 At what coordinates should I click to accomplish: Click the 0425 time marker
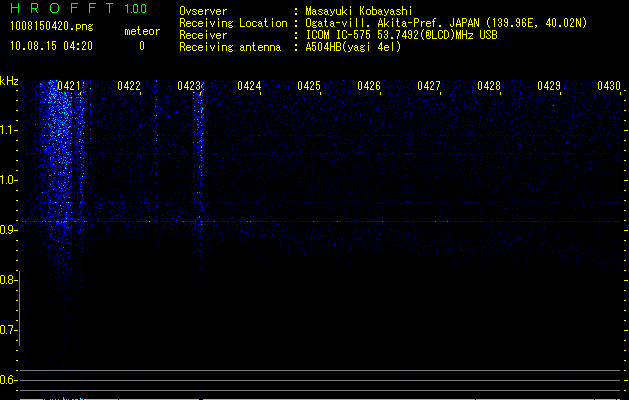309,86
